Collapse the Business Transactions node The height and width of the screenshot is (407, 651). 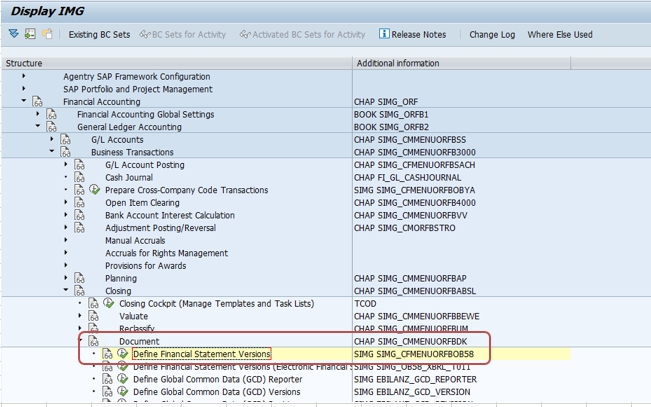tap(52, 151)
